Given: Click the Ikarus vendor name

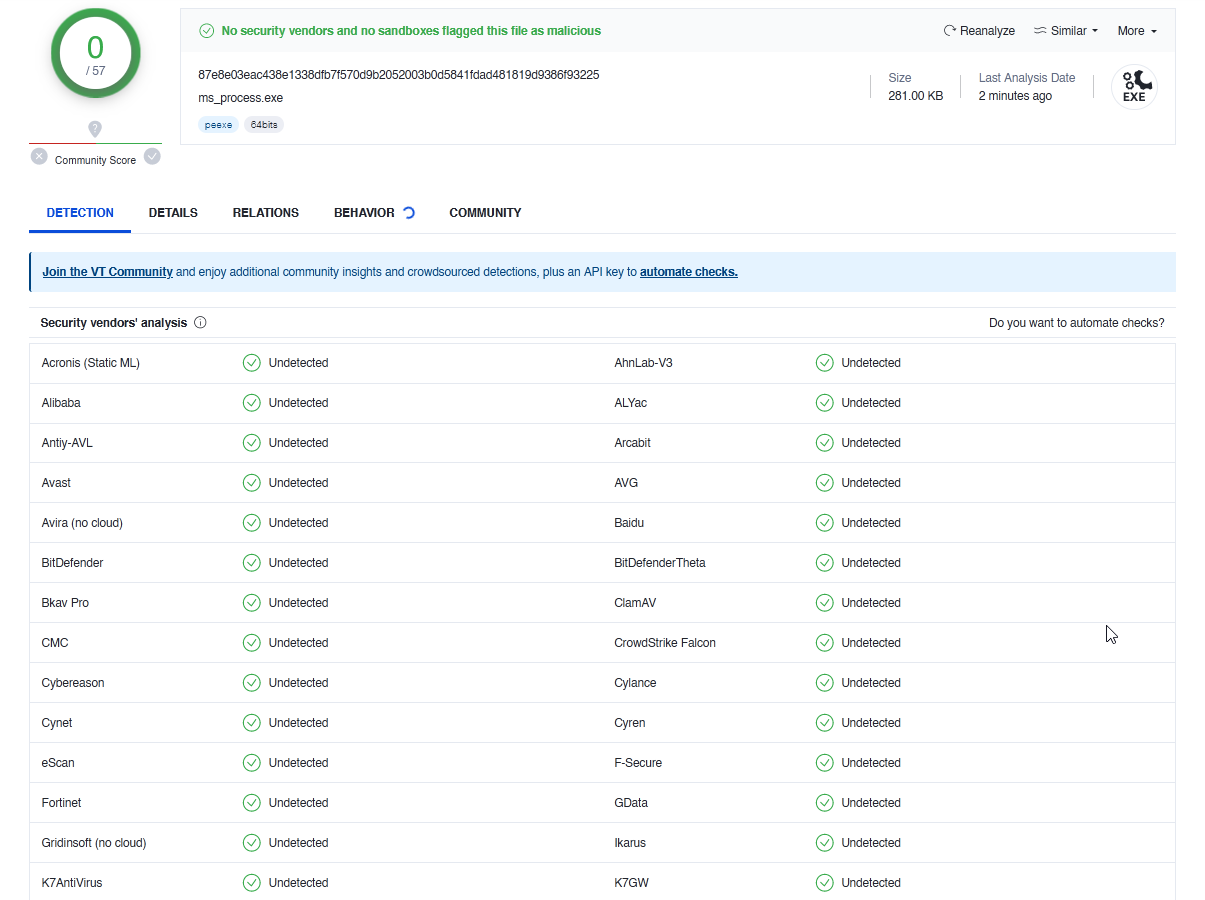Looking at the screenshot, I should click(x=630, y=843).
